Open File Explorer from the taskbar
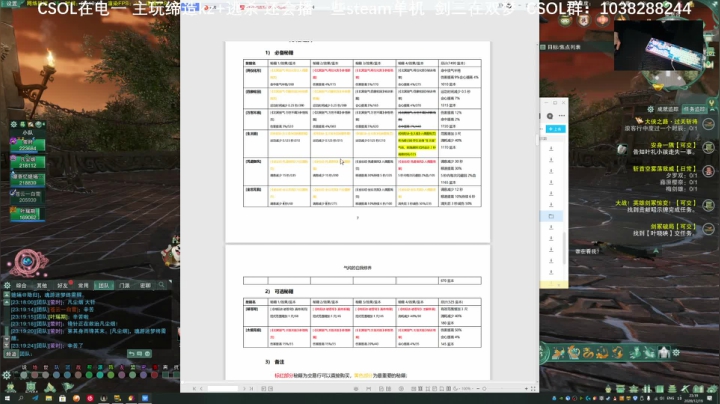Image resolution: width=720 pixels, height=404 pixels. pos(49,398)
